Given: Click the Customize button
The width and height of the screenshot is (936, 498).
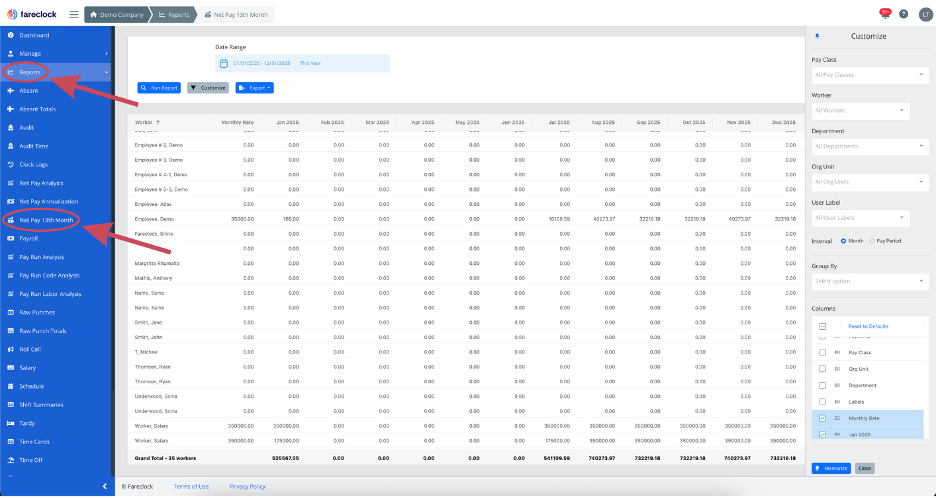Looking at the screenshot, I should [208, 88].
